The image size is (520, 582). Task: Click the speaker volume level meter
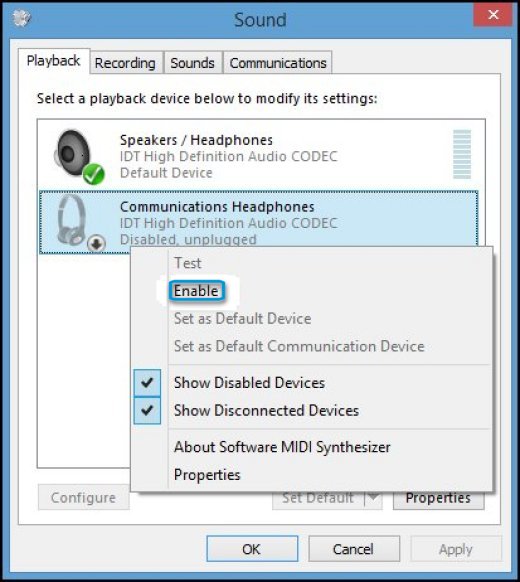[462, 154]
